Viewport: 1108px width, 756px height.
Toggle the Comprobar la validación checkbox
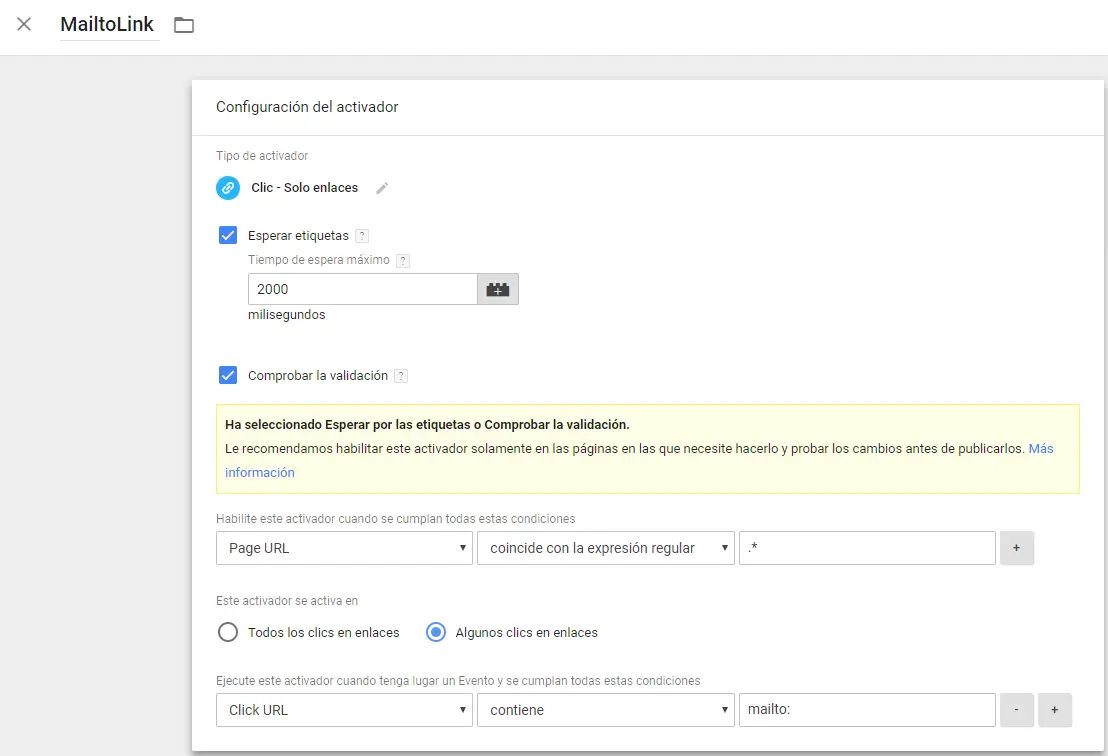pyautogui.click(x=228, y=376)
